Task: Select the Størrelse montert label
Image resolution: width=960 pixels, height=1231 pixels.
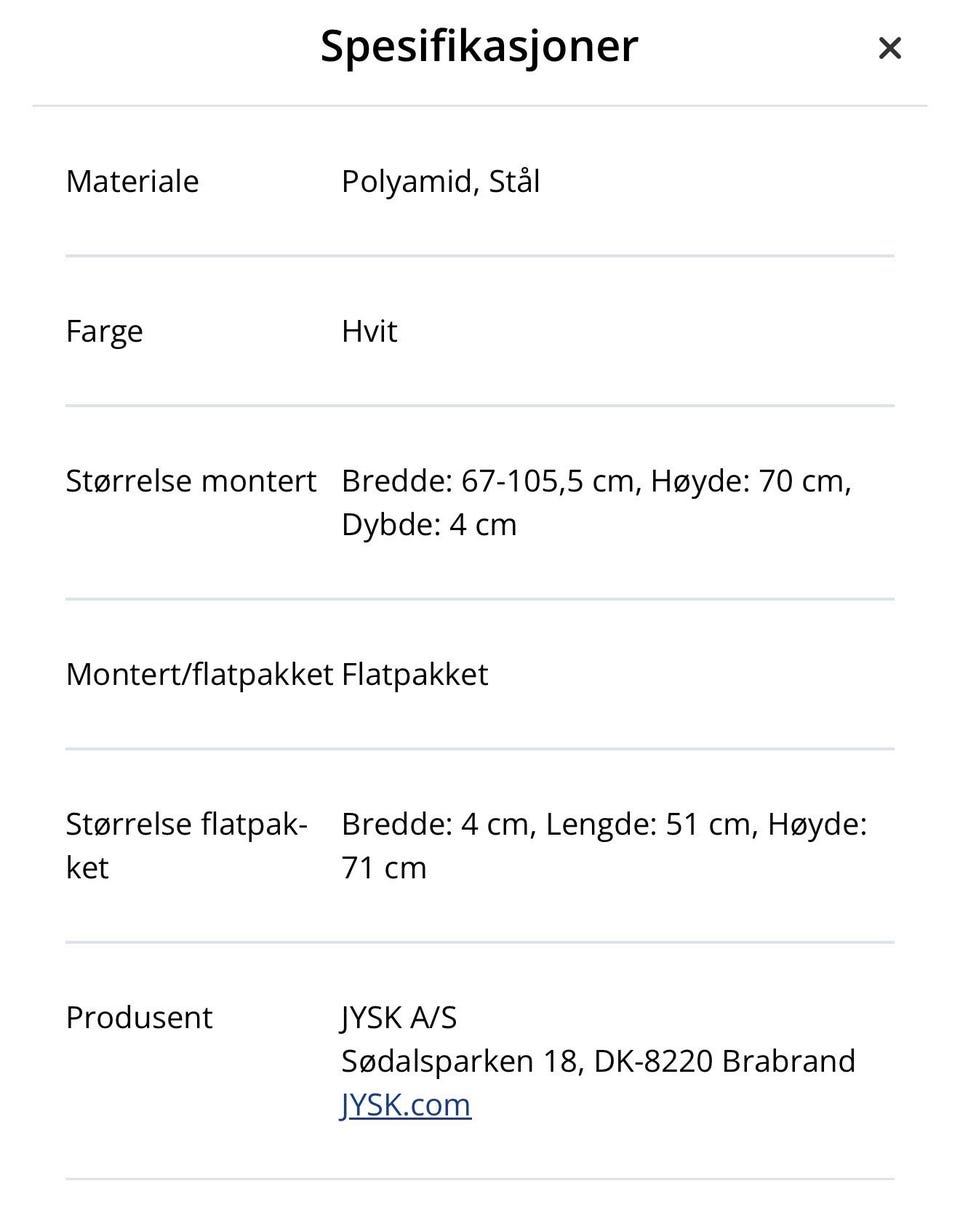Action: [x=191, y=481]
